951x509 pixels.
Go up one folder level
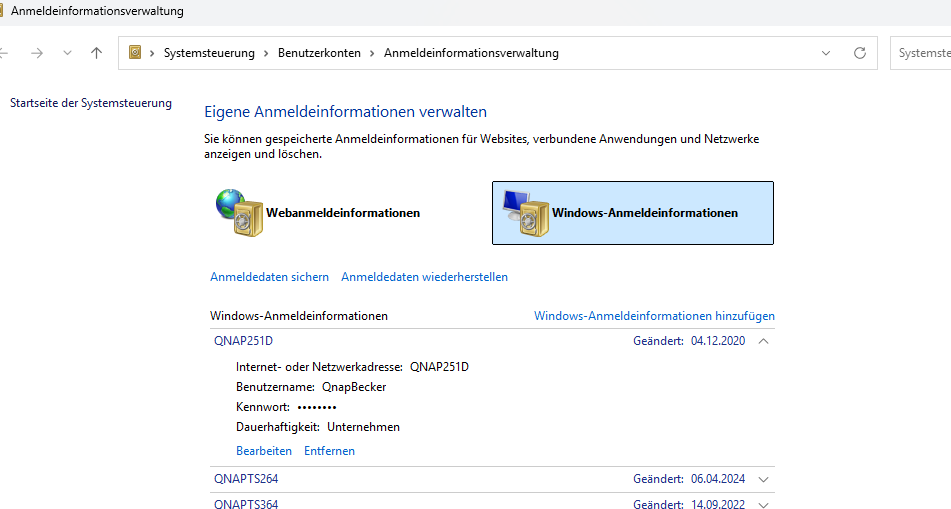96,53
